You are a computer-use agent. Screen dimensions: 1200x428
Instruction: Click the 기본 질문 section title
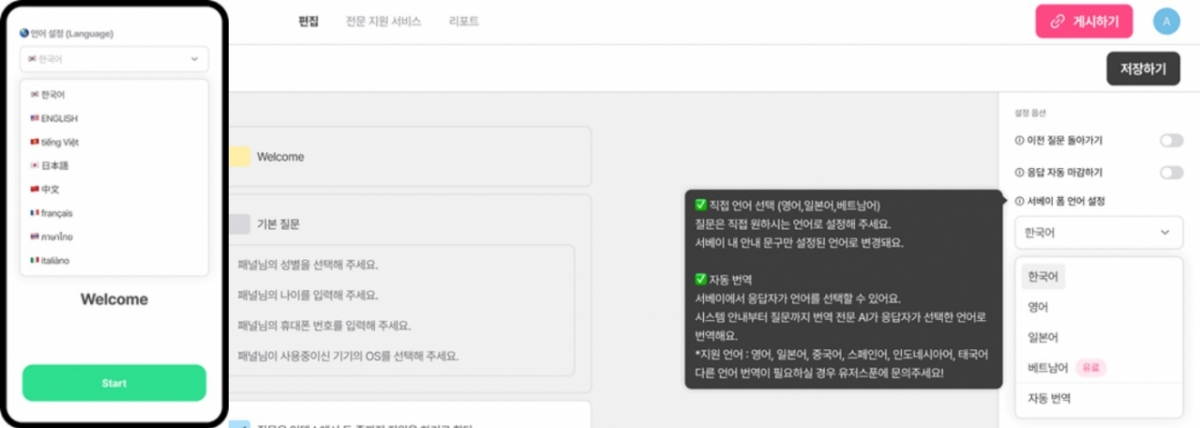tap(278, 224)
